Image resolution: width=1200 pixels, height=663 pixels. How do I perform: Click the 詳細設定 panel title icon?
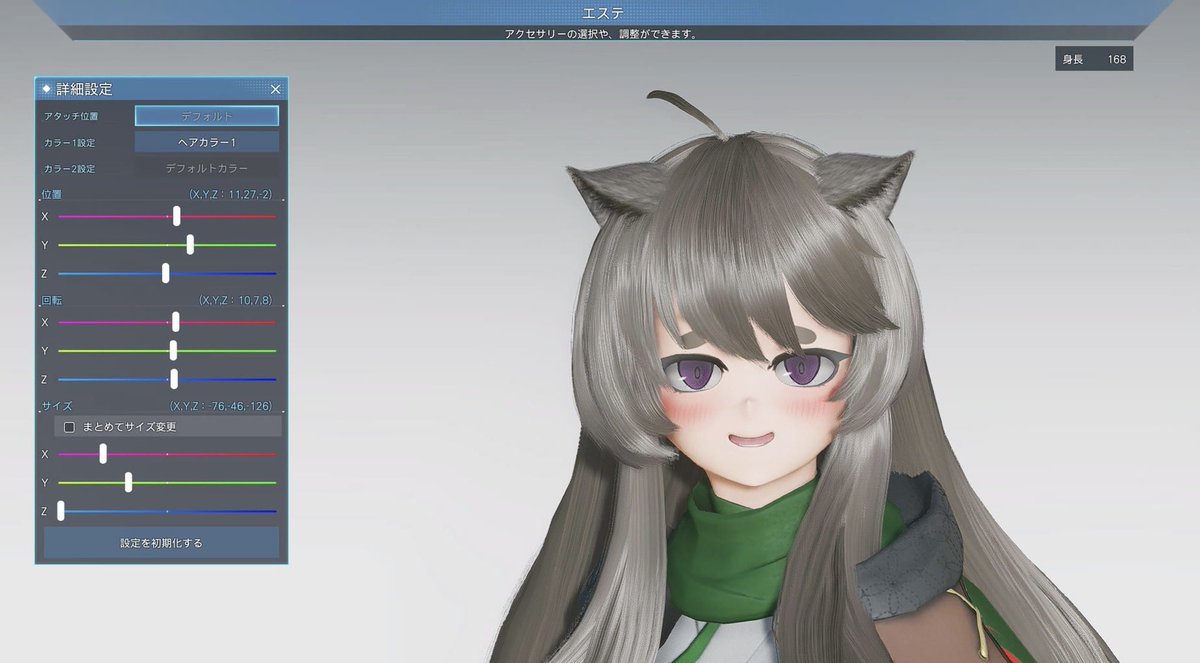point(46,89)
